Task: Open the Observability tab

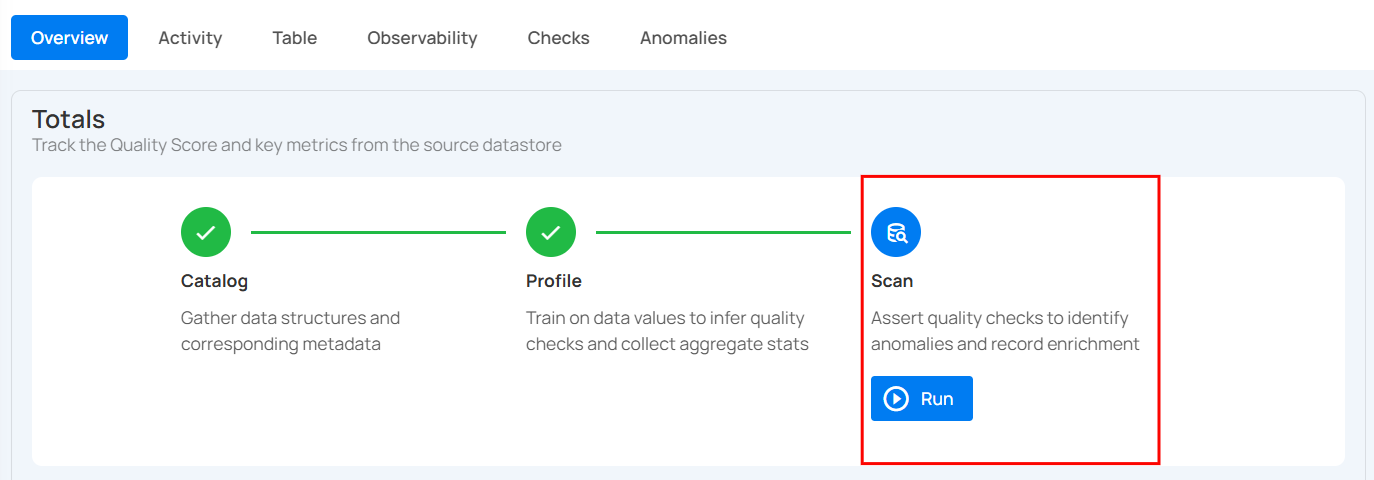Action: pyautogui.click(x=422, y=38)
